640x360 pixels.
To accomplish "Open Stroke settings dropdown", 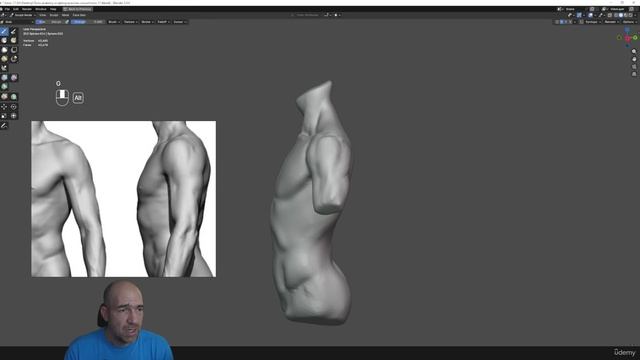I will click(147, 22).
